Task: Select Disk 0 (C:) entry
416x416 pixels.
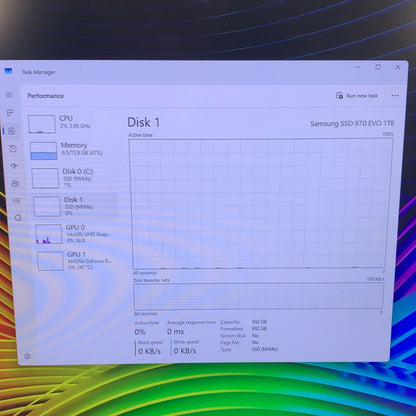Action: [74, 178]
